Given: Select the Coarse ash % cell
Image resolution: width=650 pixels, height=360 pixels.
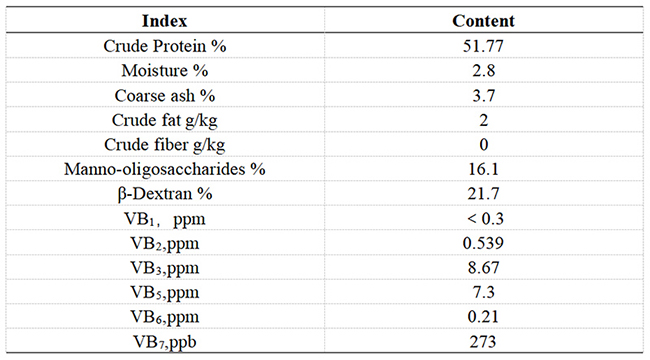Looking at the screenshot, I should 165,95.
